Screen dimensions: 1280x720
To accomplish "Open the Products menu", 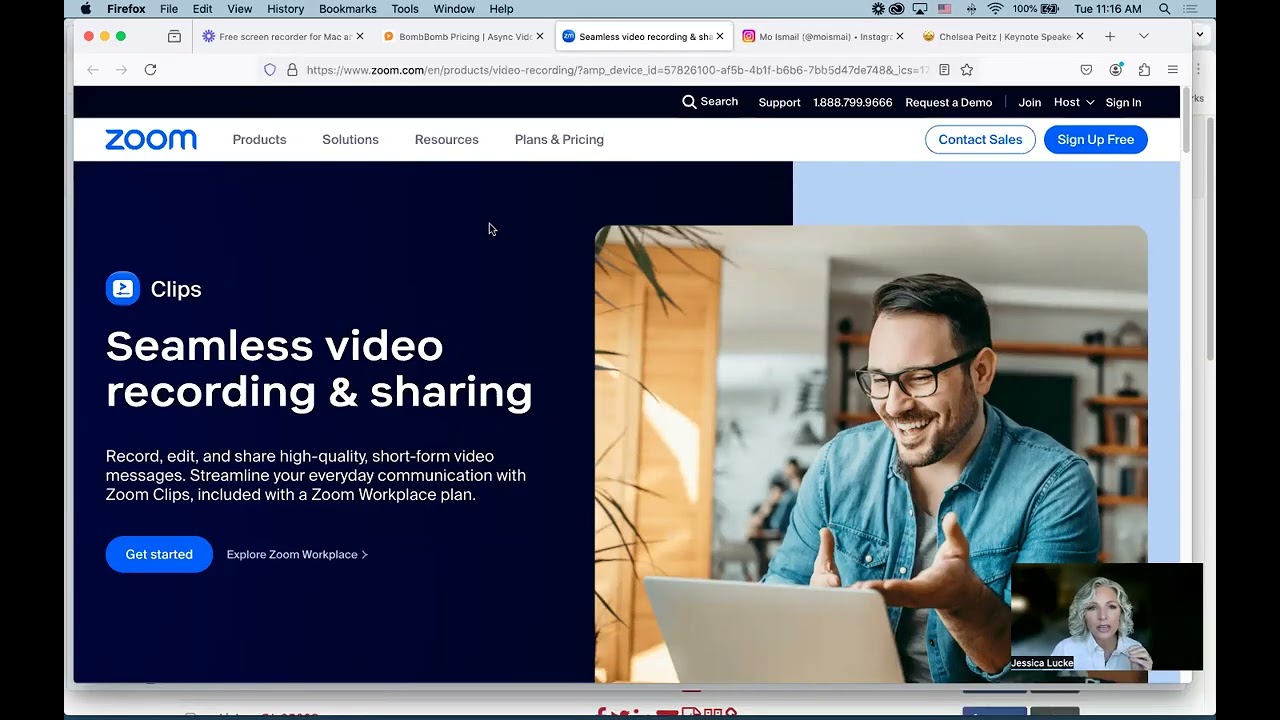I will tap(259, 140).
